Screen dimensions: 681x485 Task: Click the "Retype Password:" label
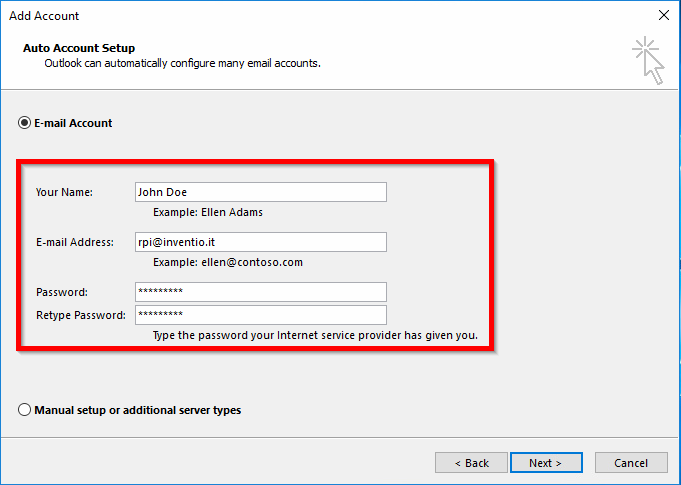(x=81, y=315)
